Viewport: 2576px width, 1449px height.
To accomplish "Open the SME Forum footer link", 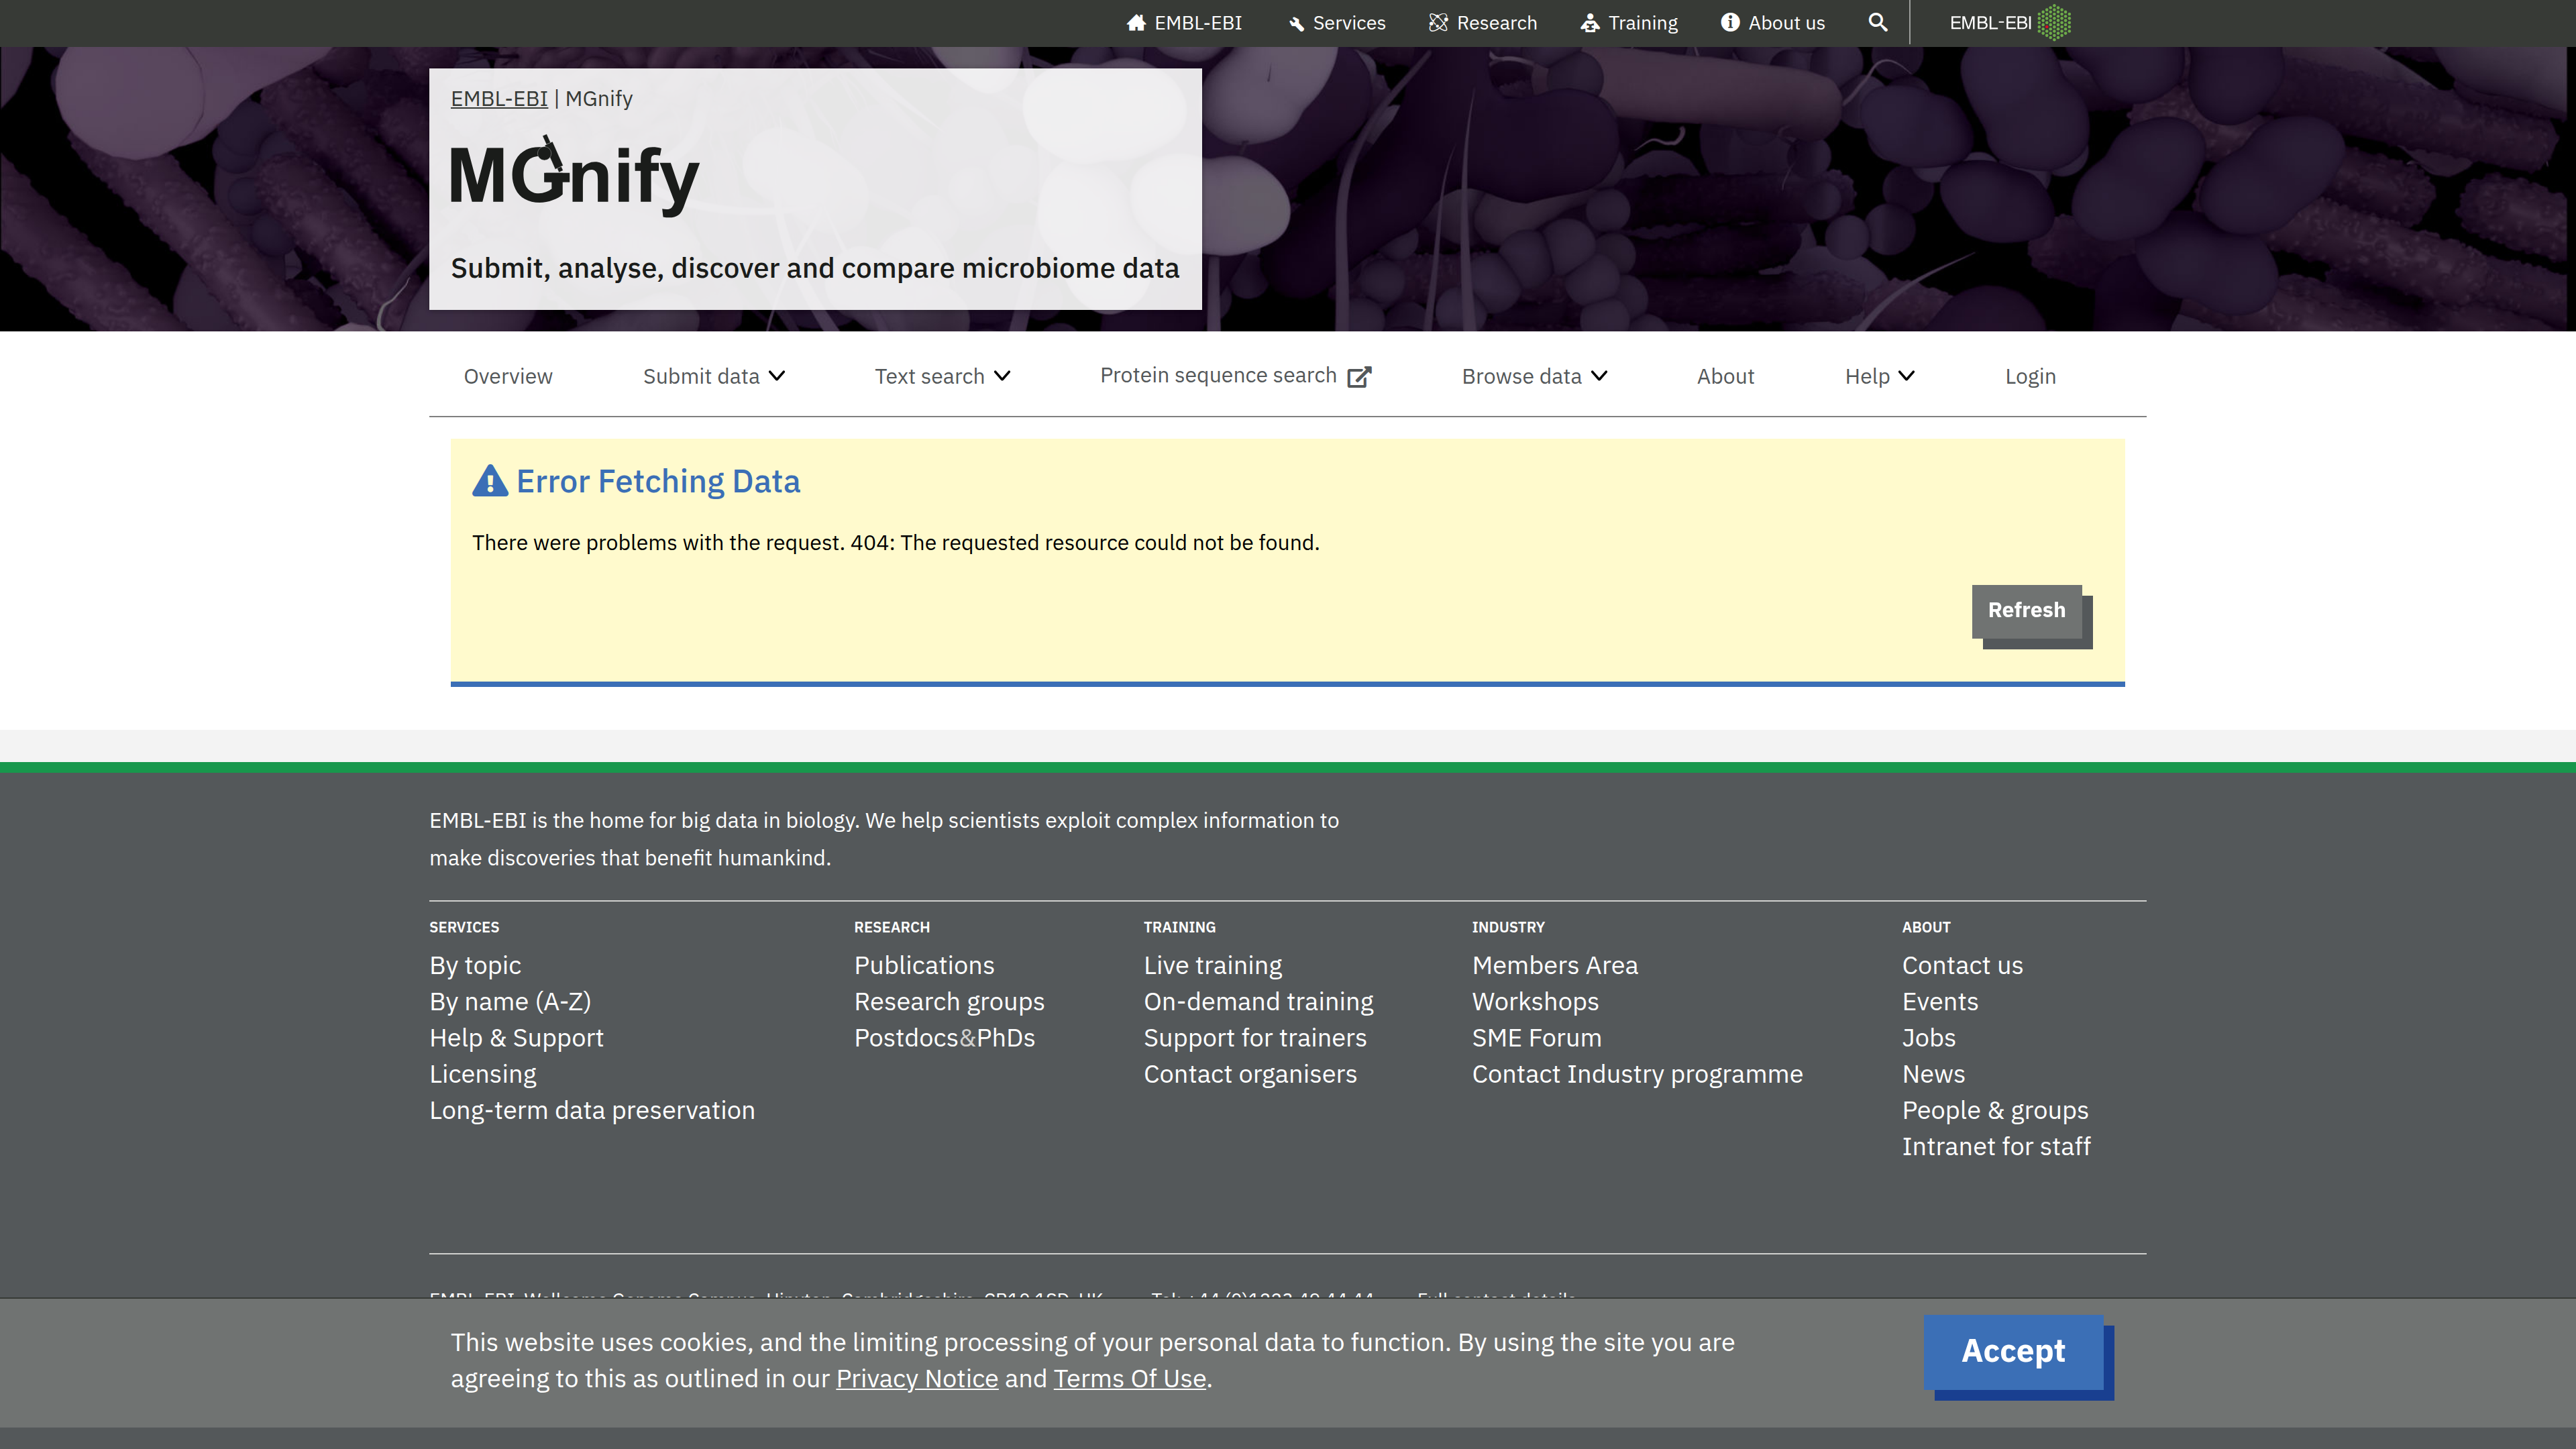I will pyautogui.click(x=1537, y=1038).
